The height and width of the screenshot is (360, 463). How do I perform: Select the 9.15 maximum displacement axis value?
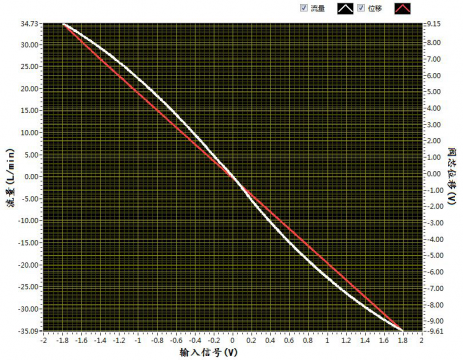coord(434,24)
